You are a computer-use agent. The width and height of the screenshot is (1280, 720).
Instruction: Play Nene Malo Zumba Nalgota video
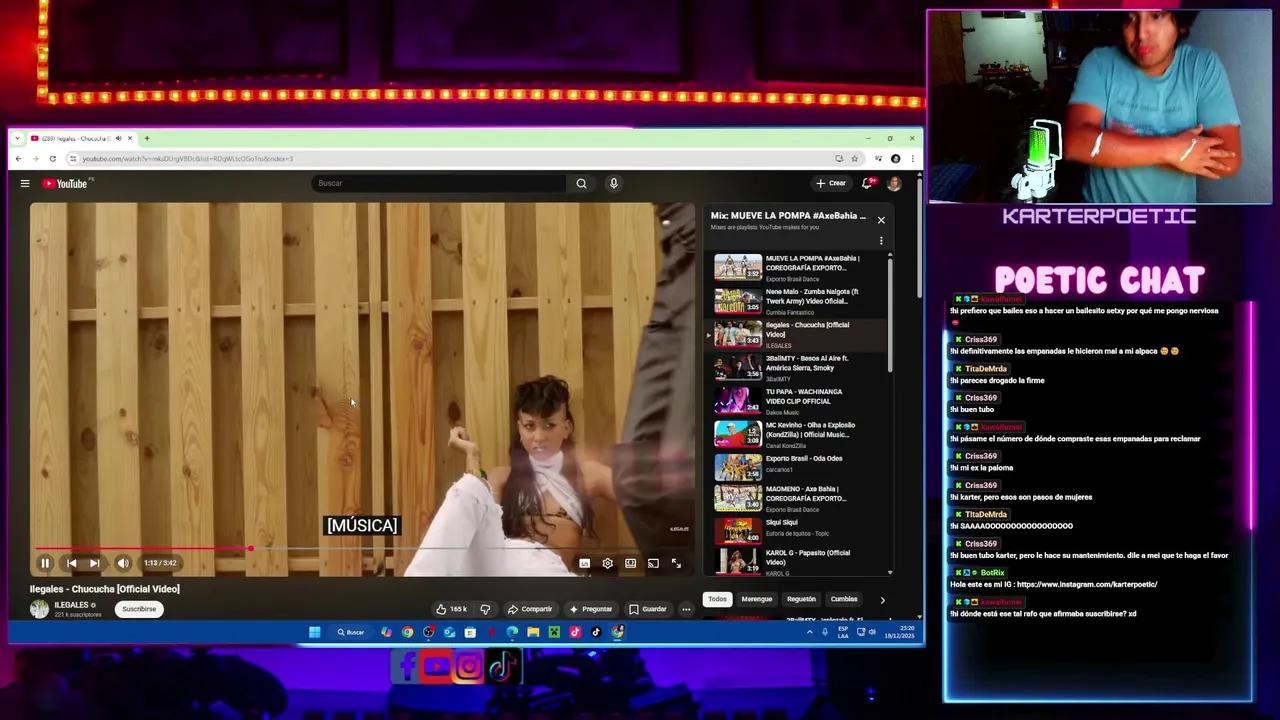[x=798, y=300]
